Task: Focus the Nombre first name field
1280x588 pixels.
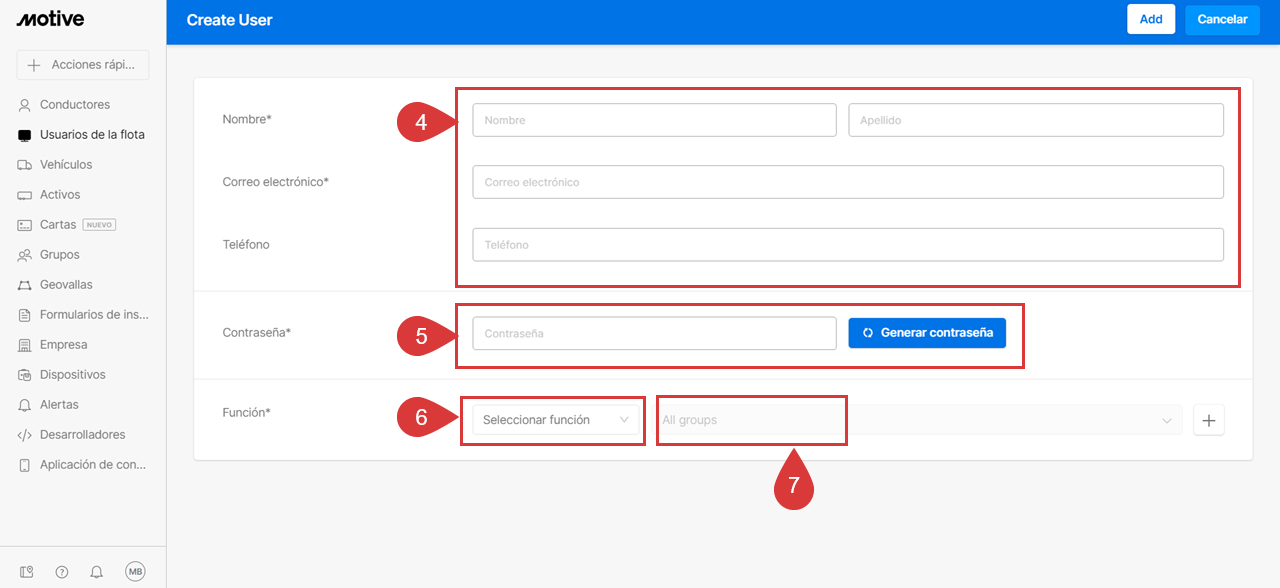Action: point(654,120)
